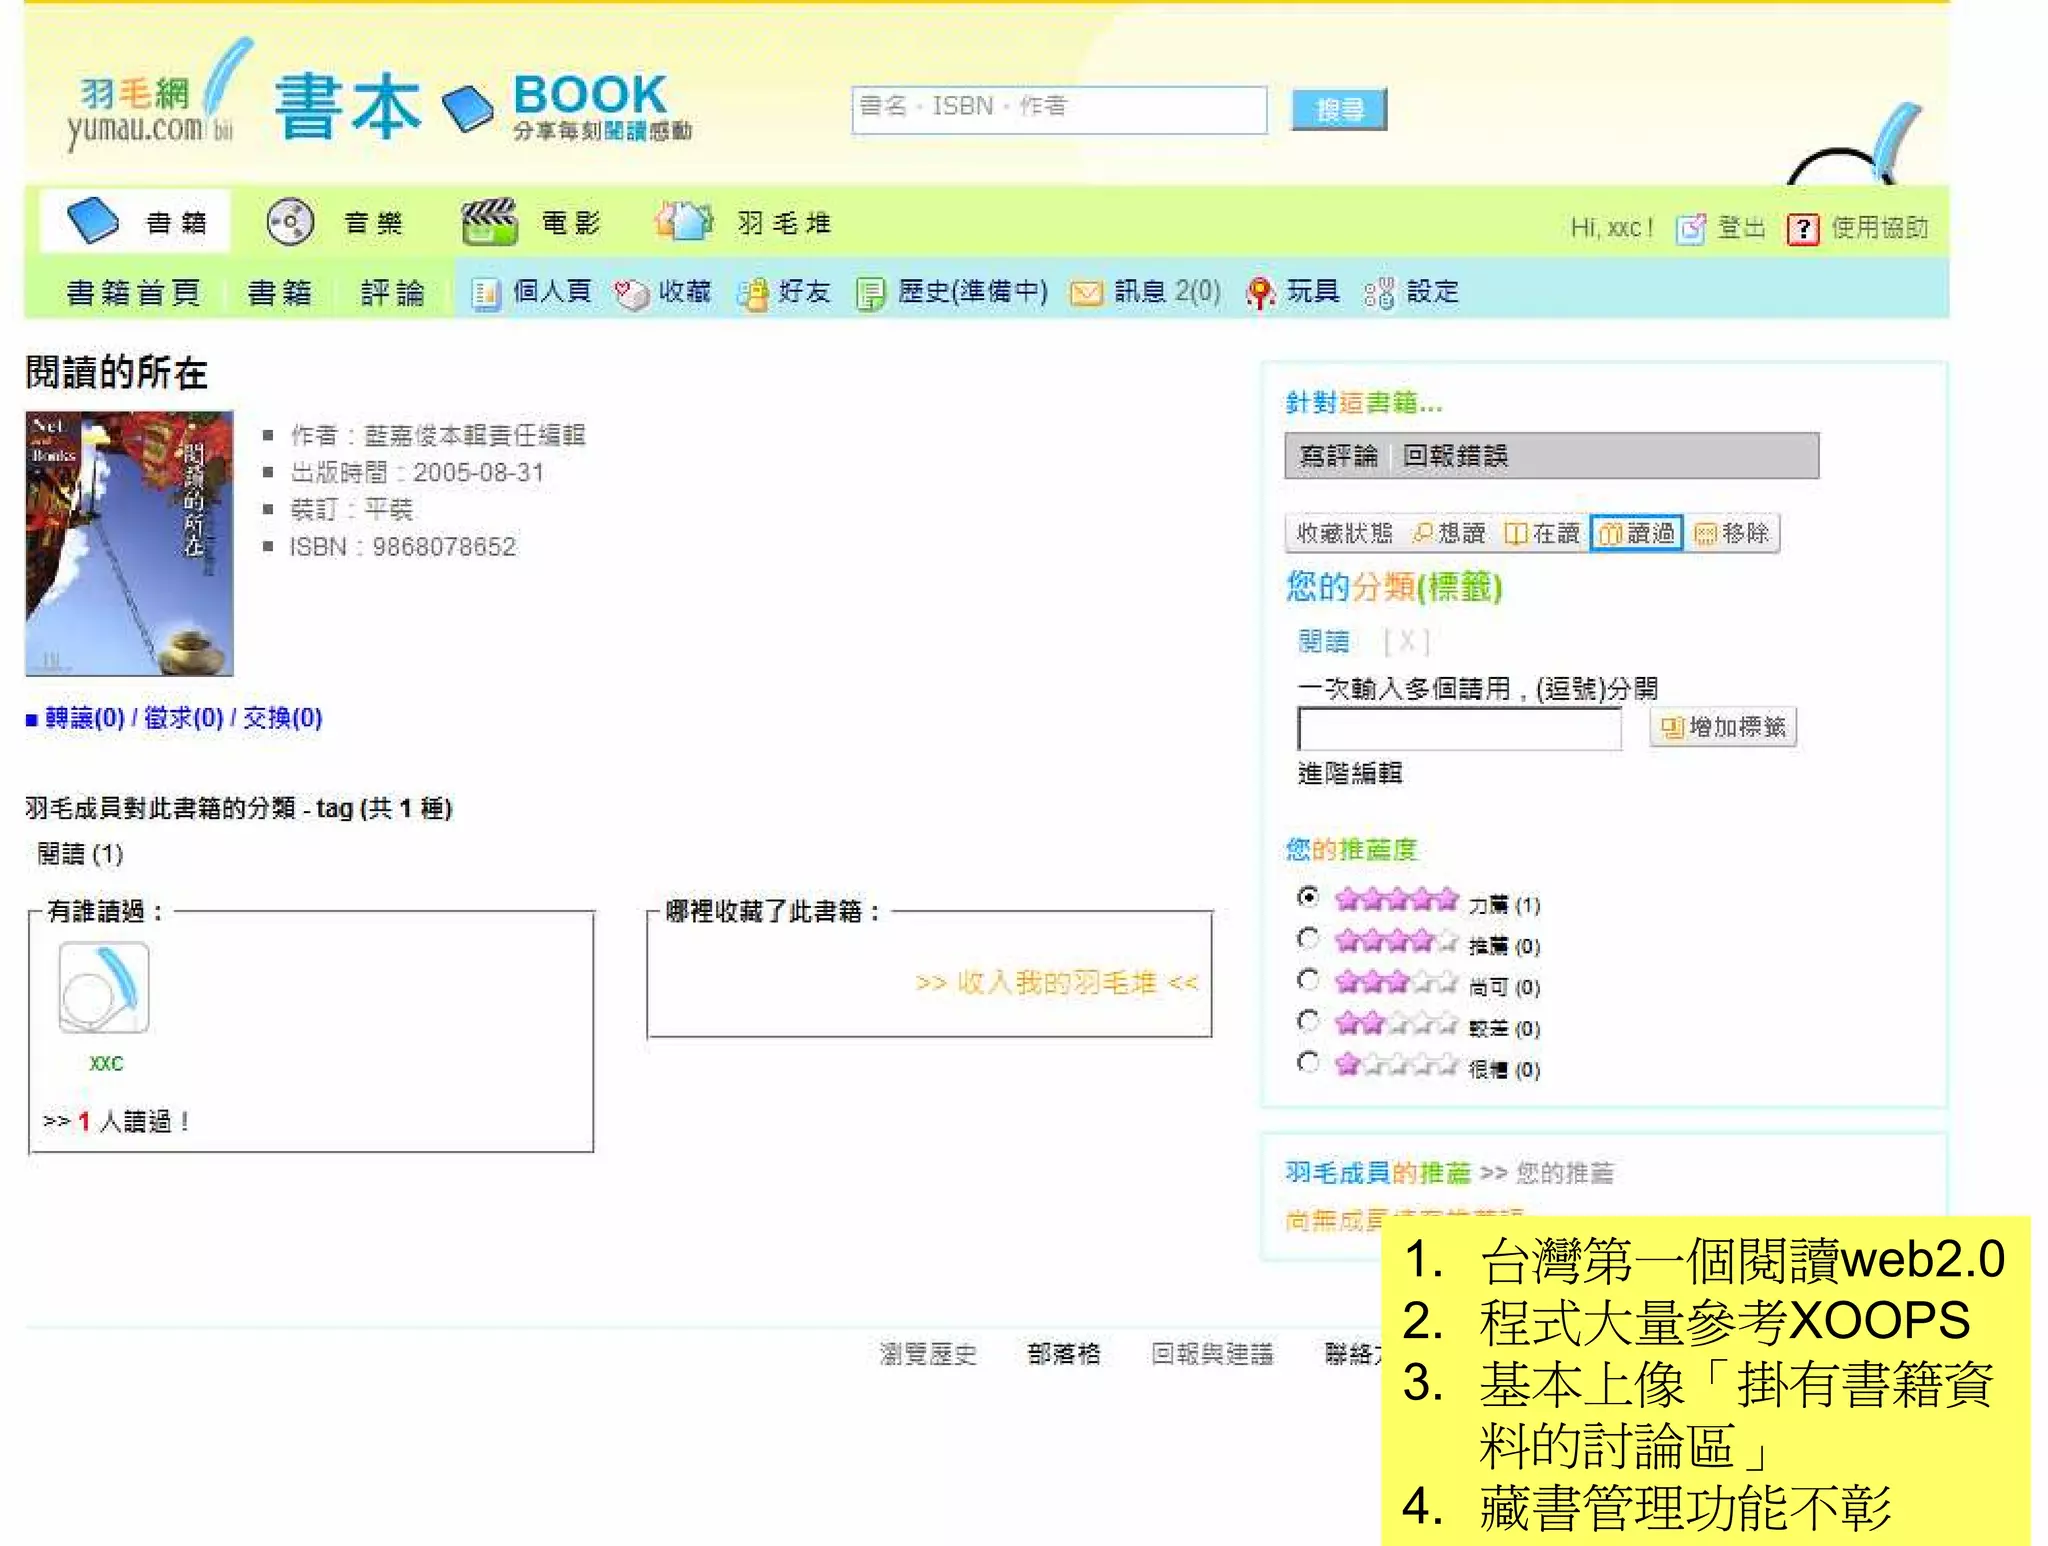Click the 增加標籤 add tag button
This screenshot has height=1546, width=2048.
[x=1722, y=727]
